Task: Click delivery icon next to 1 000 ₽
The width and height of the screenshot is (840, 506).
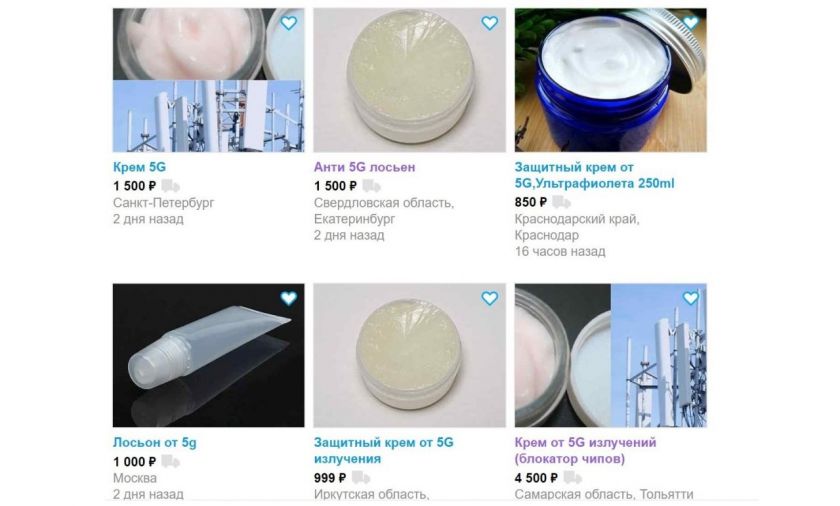Action: tap(170, 462)
